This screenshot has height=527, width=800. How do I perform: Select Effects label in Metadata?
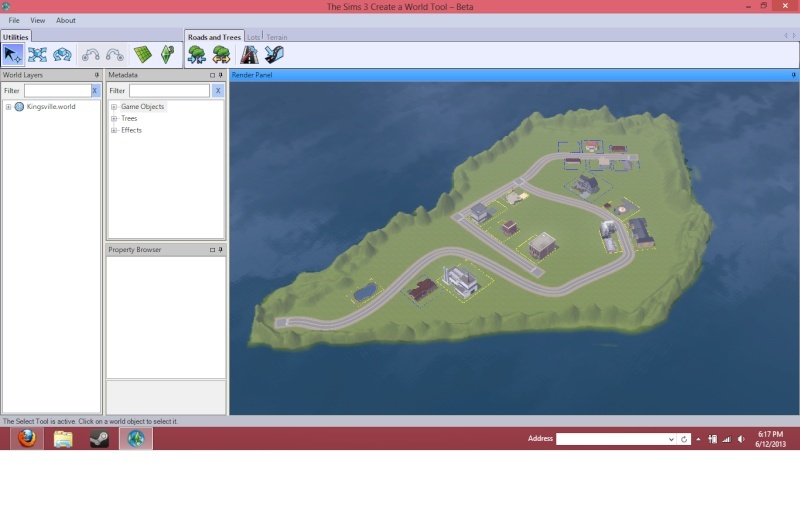coord(131,130)
